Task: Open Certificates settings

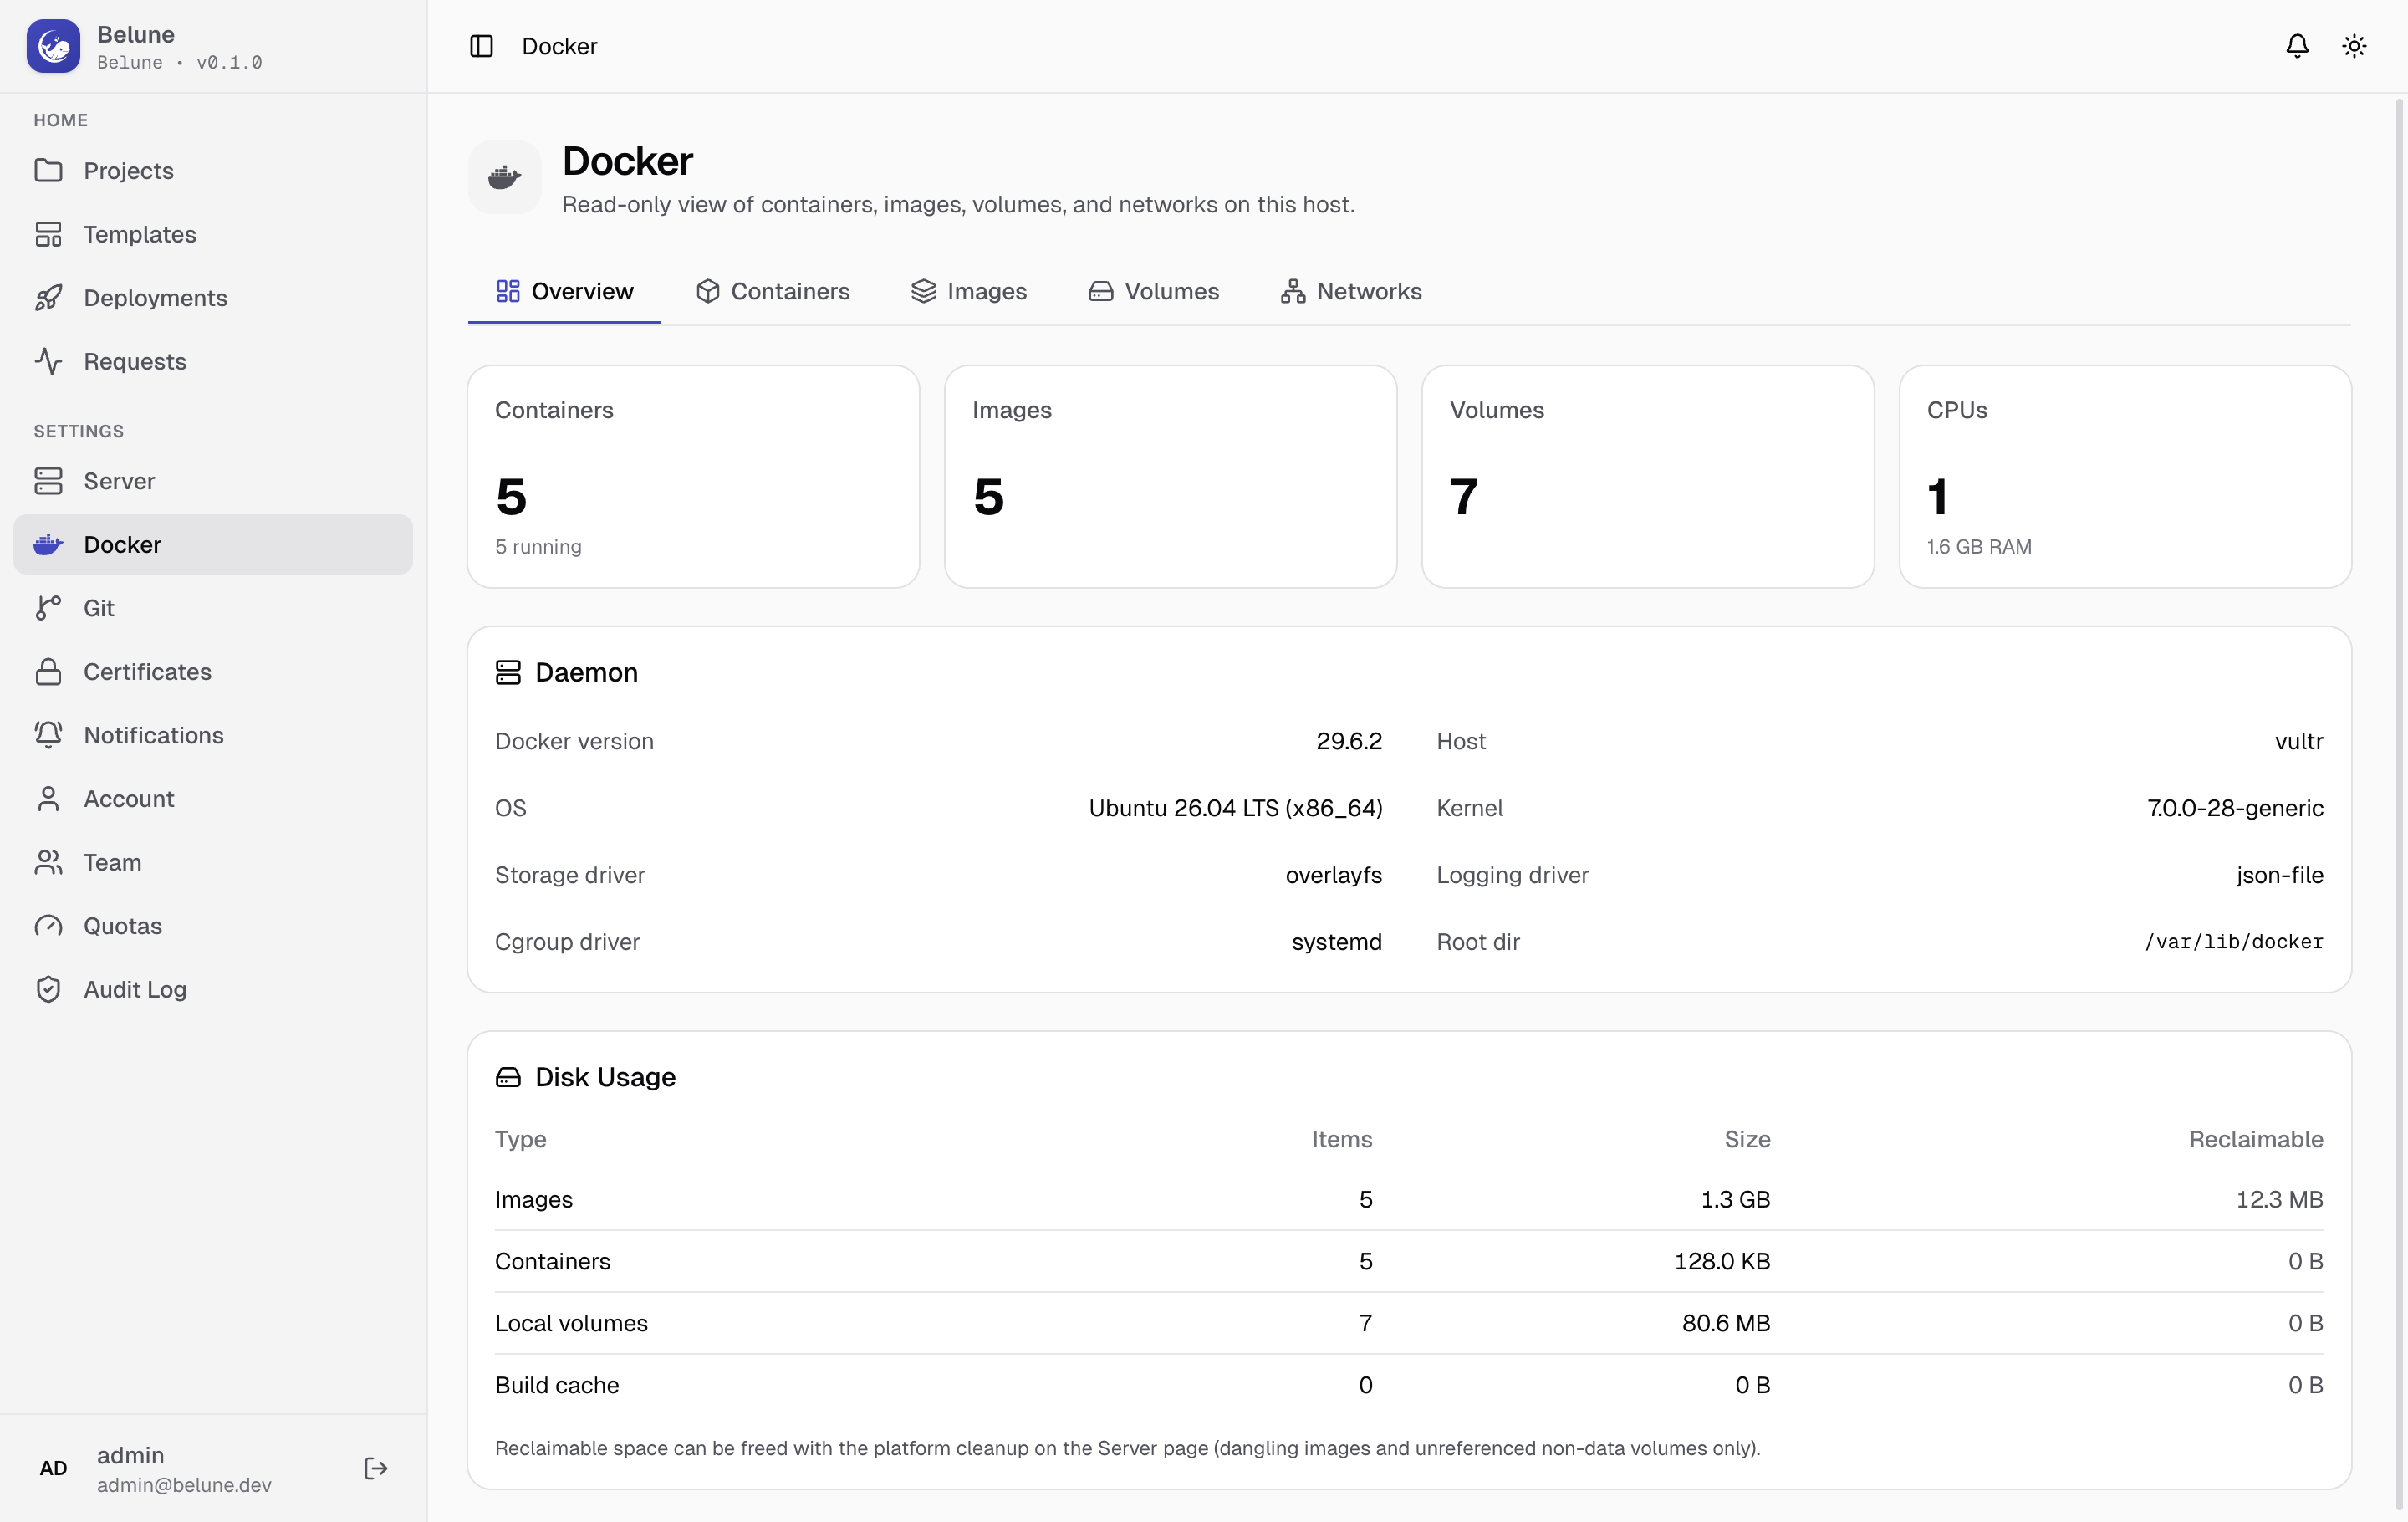Action: (213, 671)
